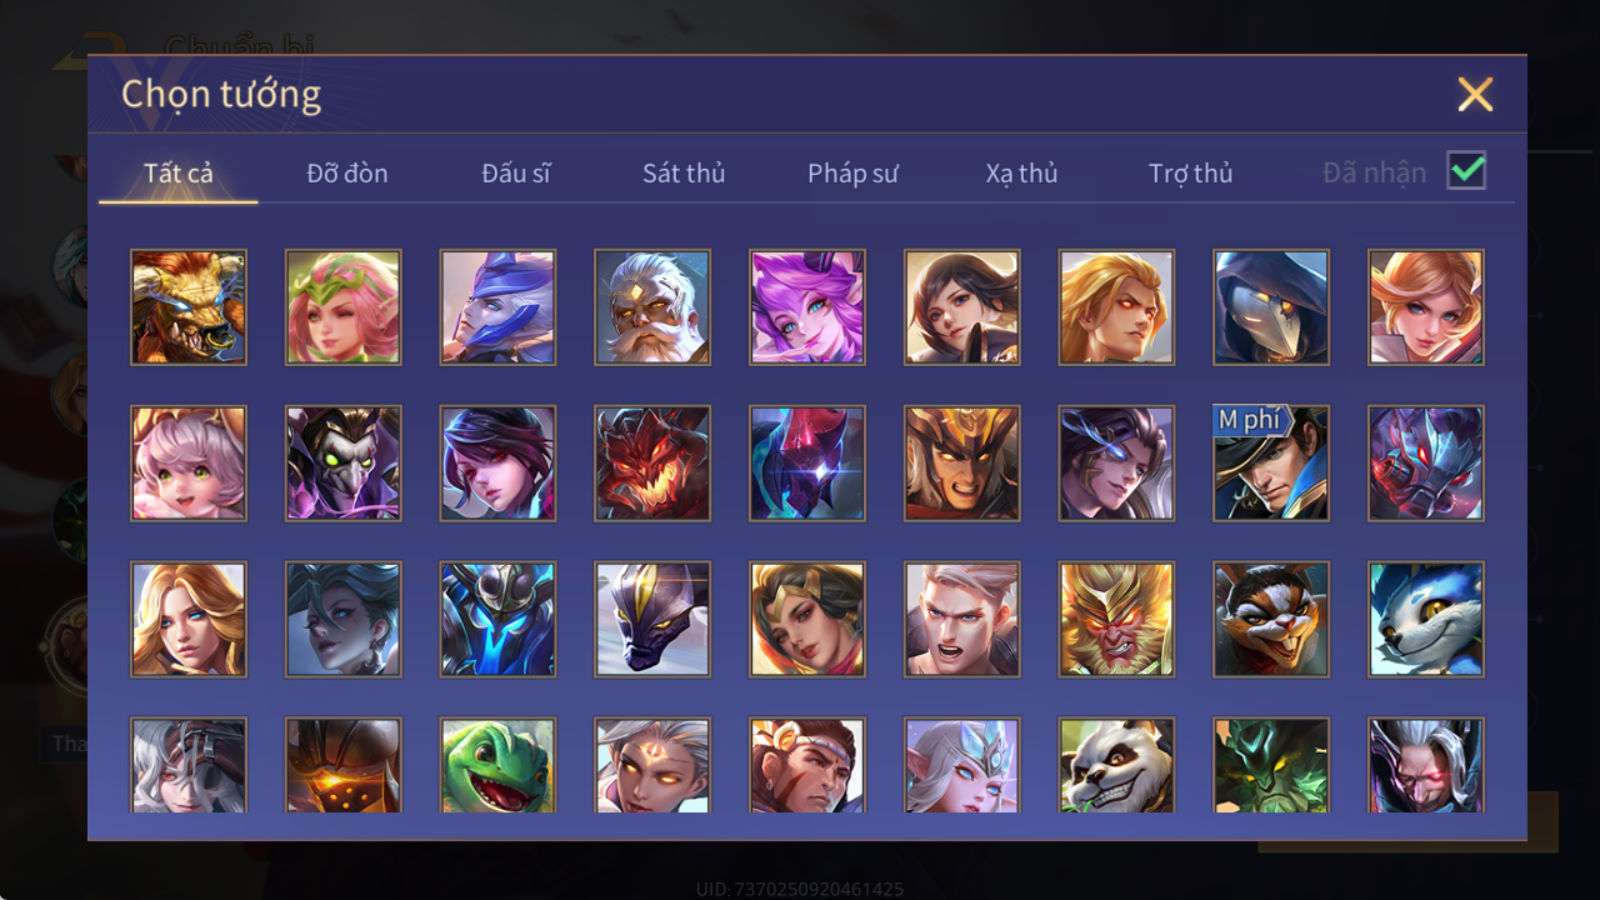Select the 'Đấu sĩ' tab

tap(516, 173)
